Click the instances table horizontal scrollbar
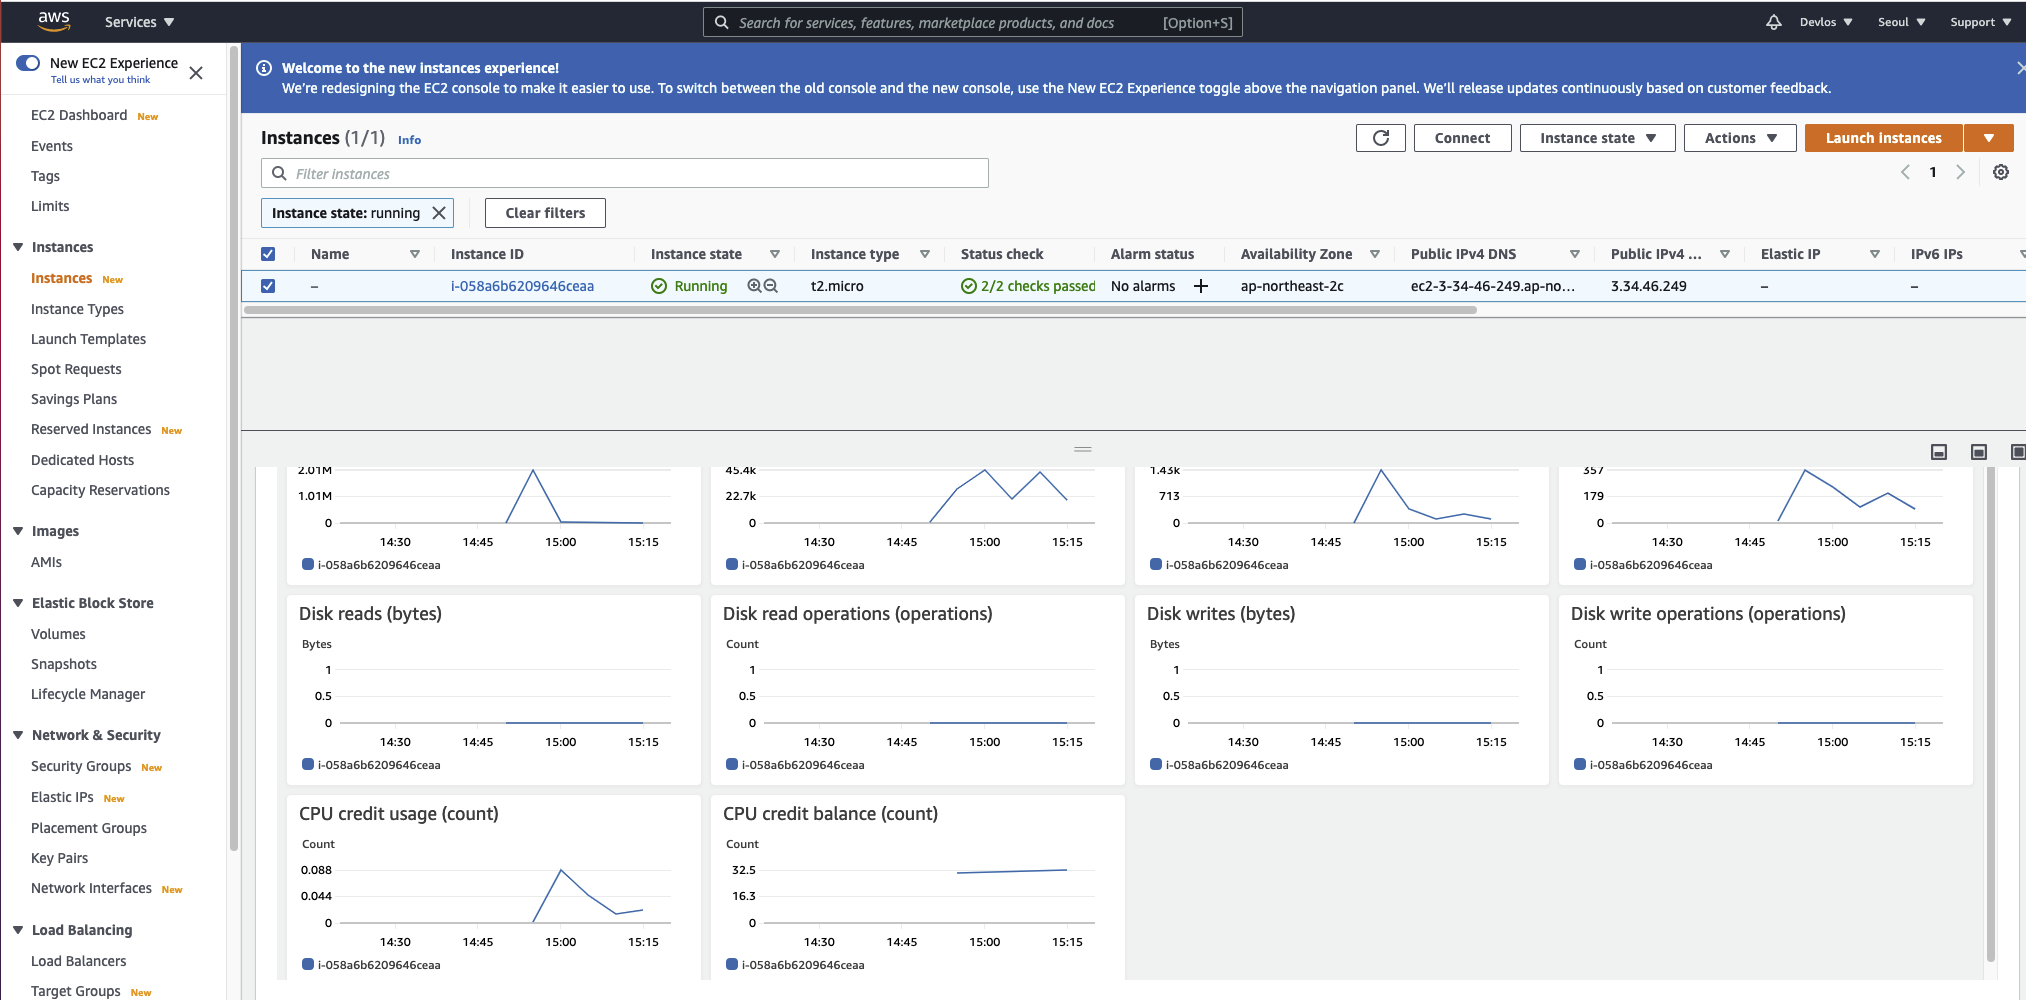 coord(860,310)
